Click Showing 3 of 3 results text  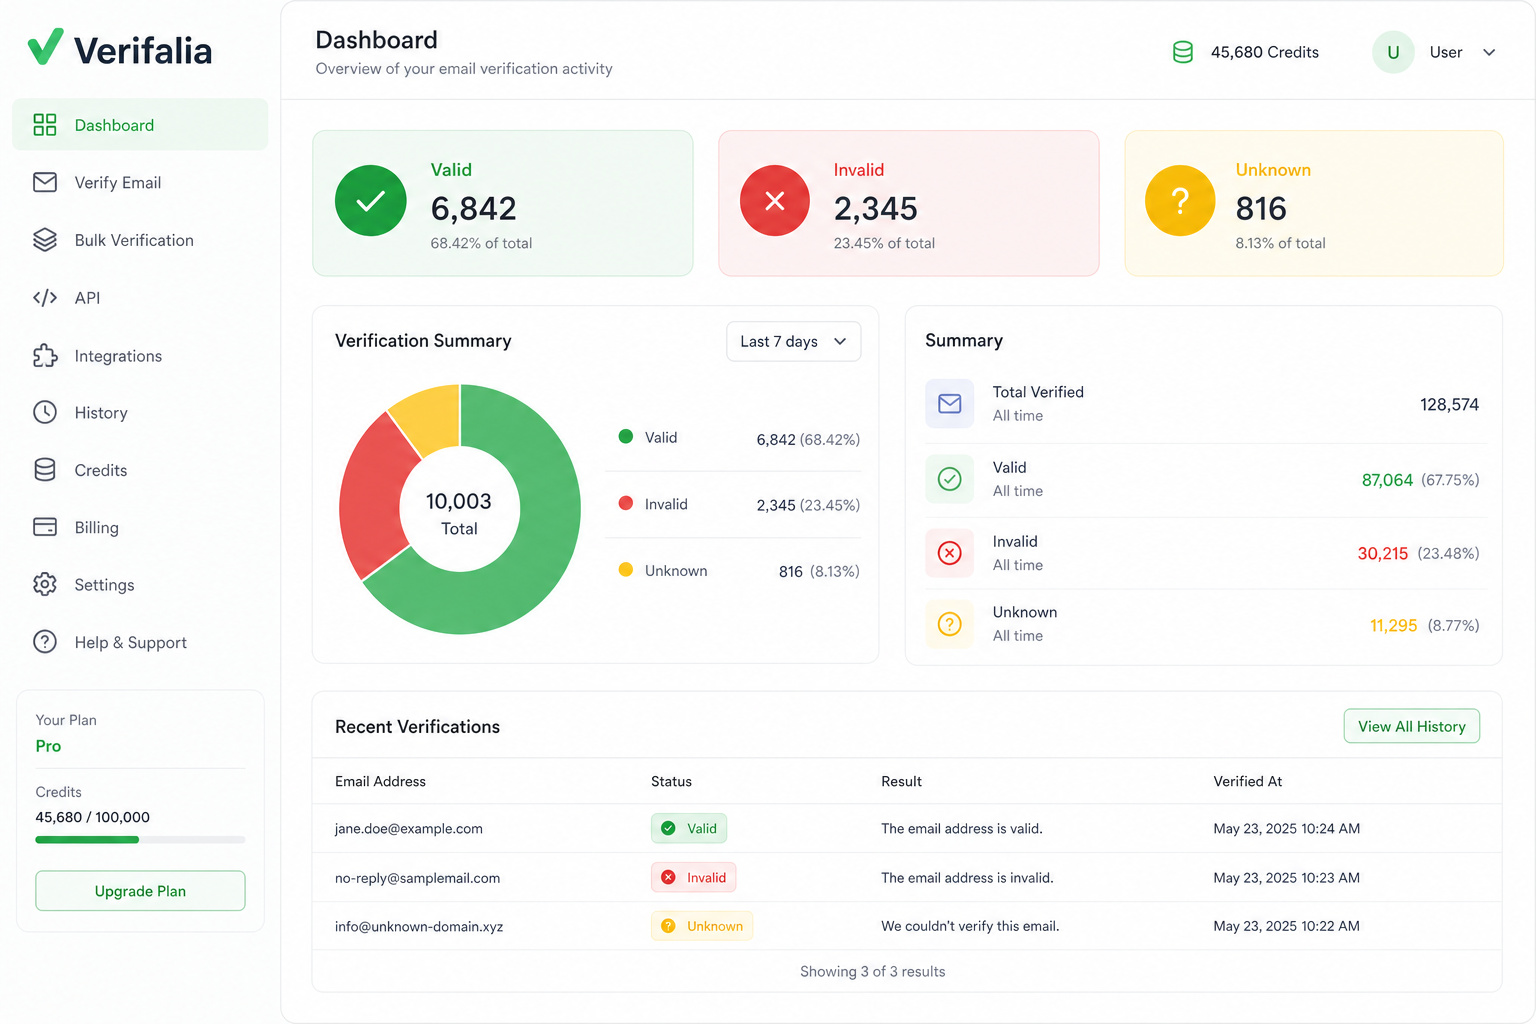(872, 971)
